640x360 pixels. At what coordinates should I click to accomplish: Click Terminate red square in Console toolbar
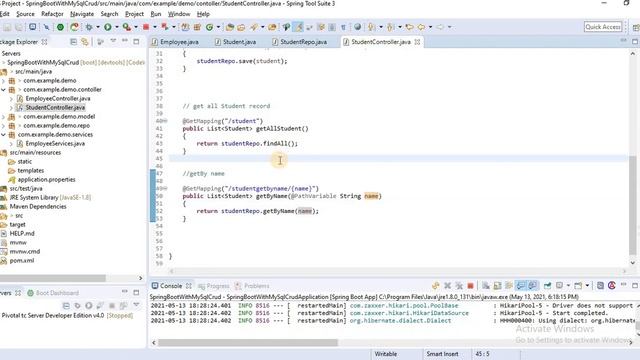click(471, 286)
